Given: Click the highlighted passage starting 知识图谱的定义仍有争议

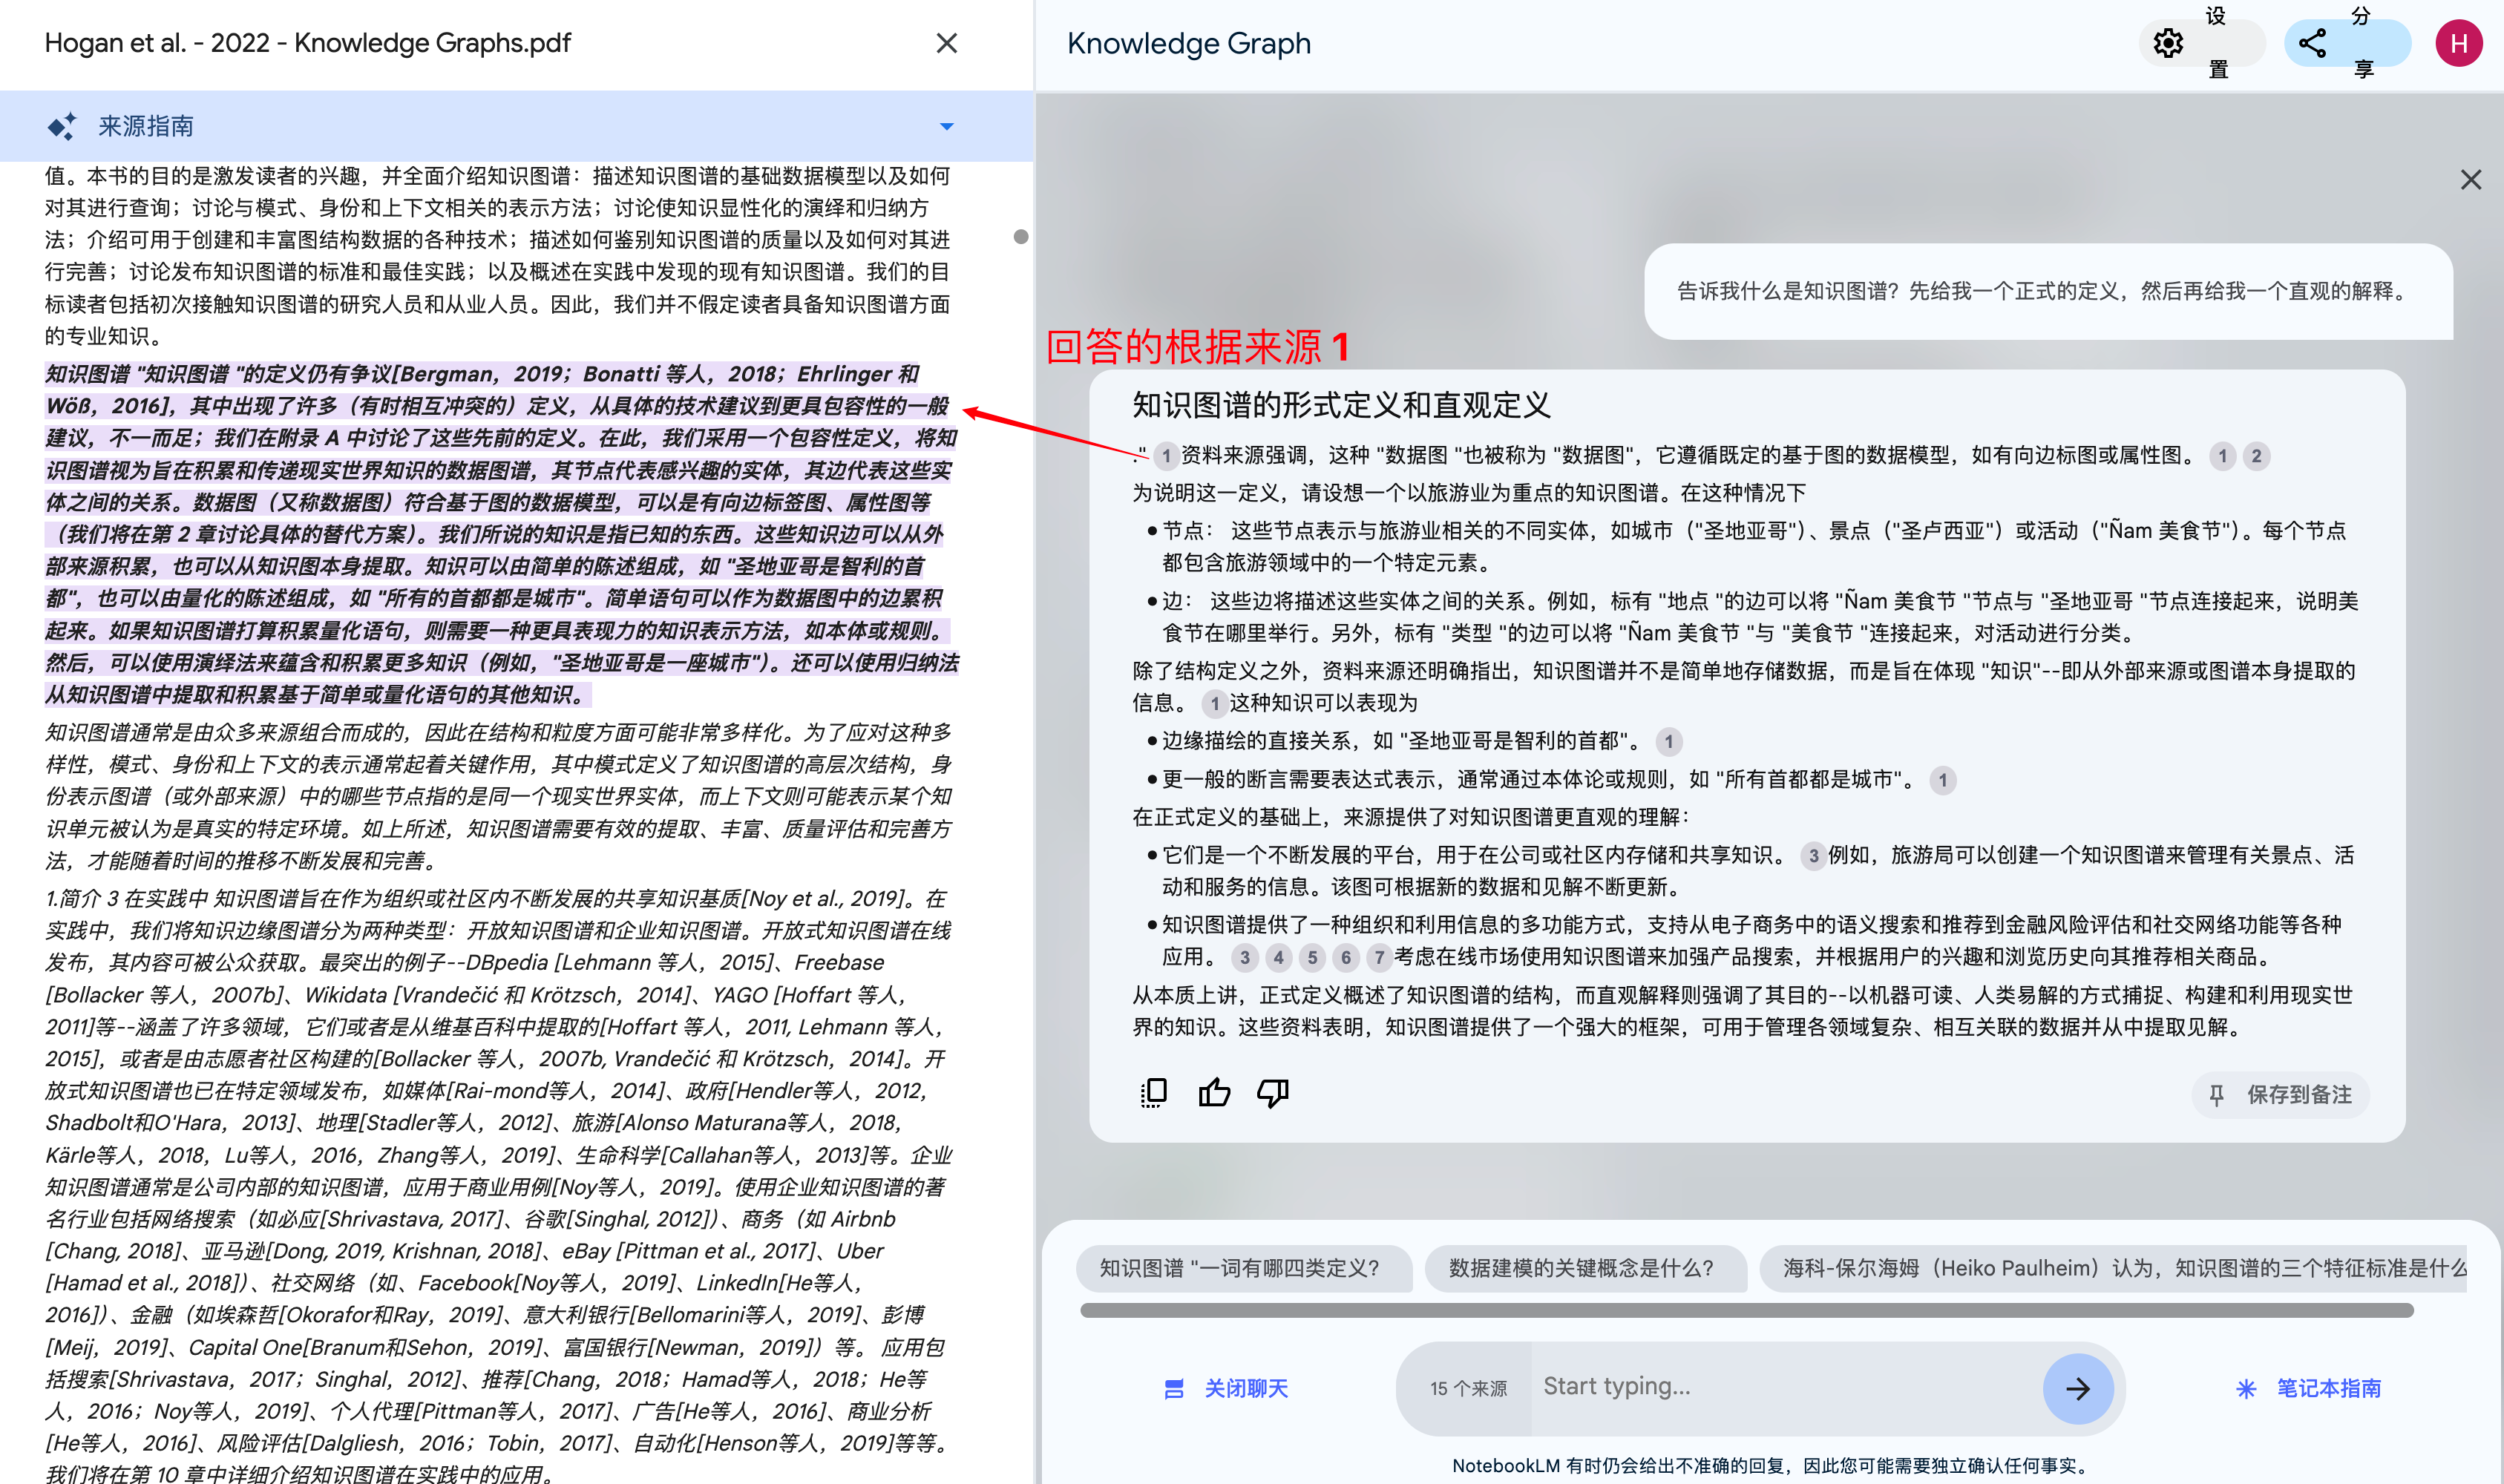Looking at the screenshot, I should (x=501, y=534).
